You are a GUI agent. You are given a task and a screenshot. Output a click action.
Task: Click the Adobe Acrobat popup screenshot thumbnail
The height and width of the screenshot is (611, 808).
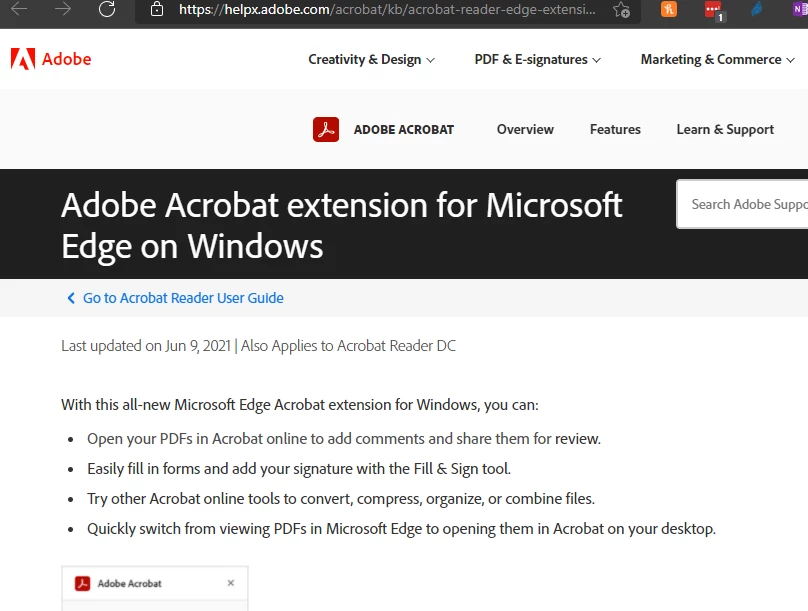click(155, 588)
